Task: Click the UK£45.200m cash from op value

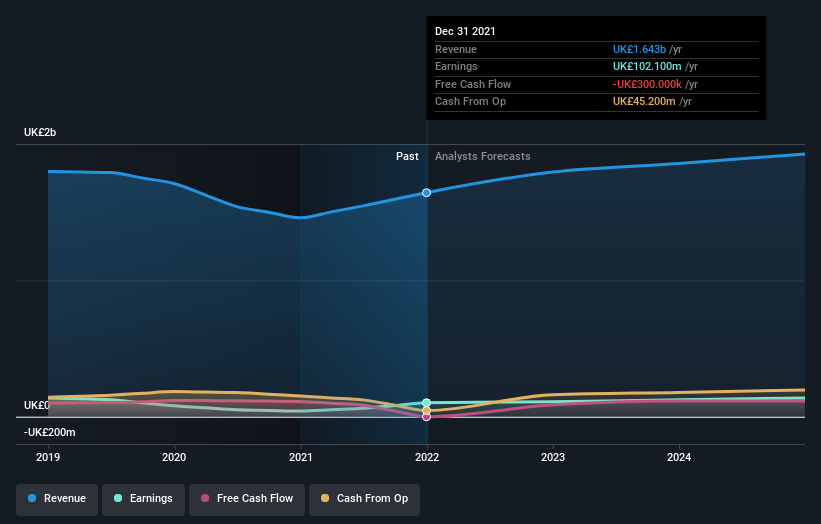Action: coord(644,102)
